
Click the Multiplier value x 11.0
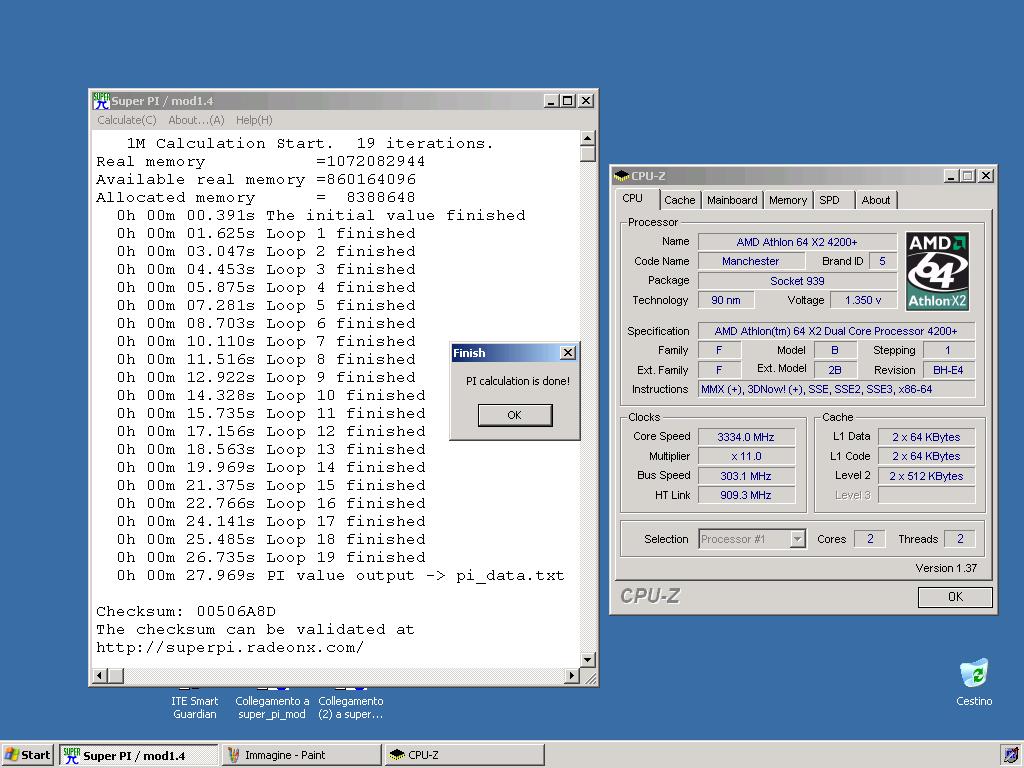pyautogui.click(x=746, y=456)
